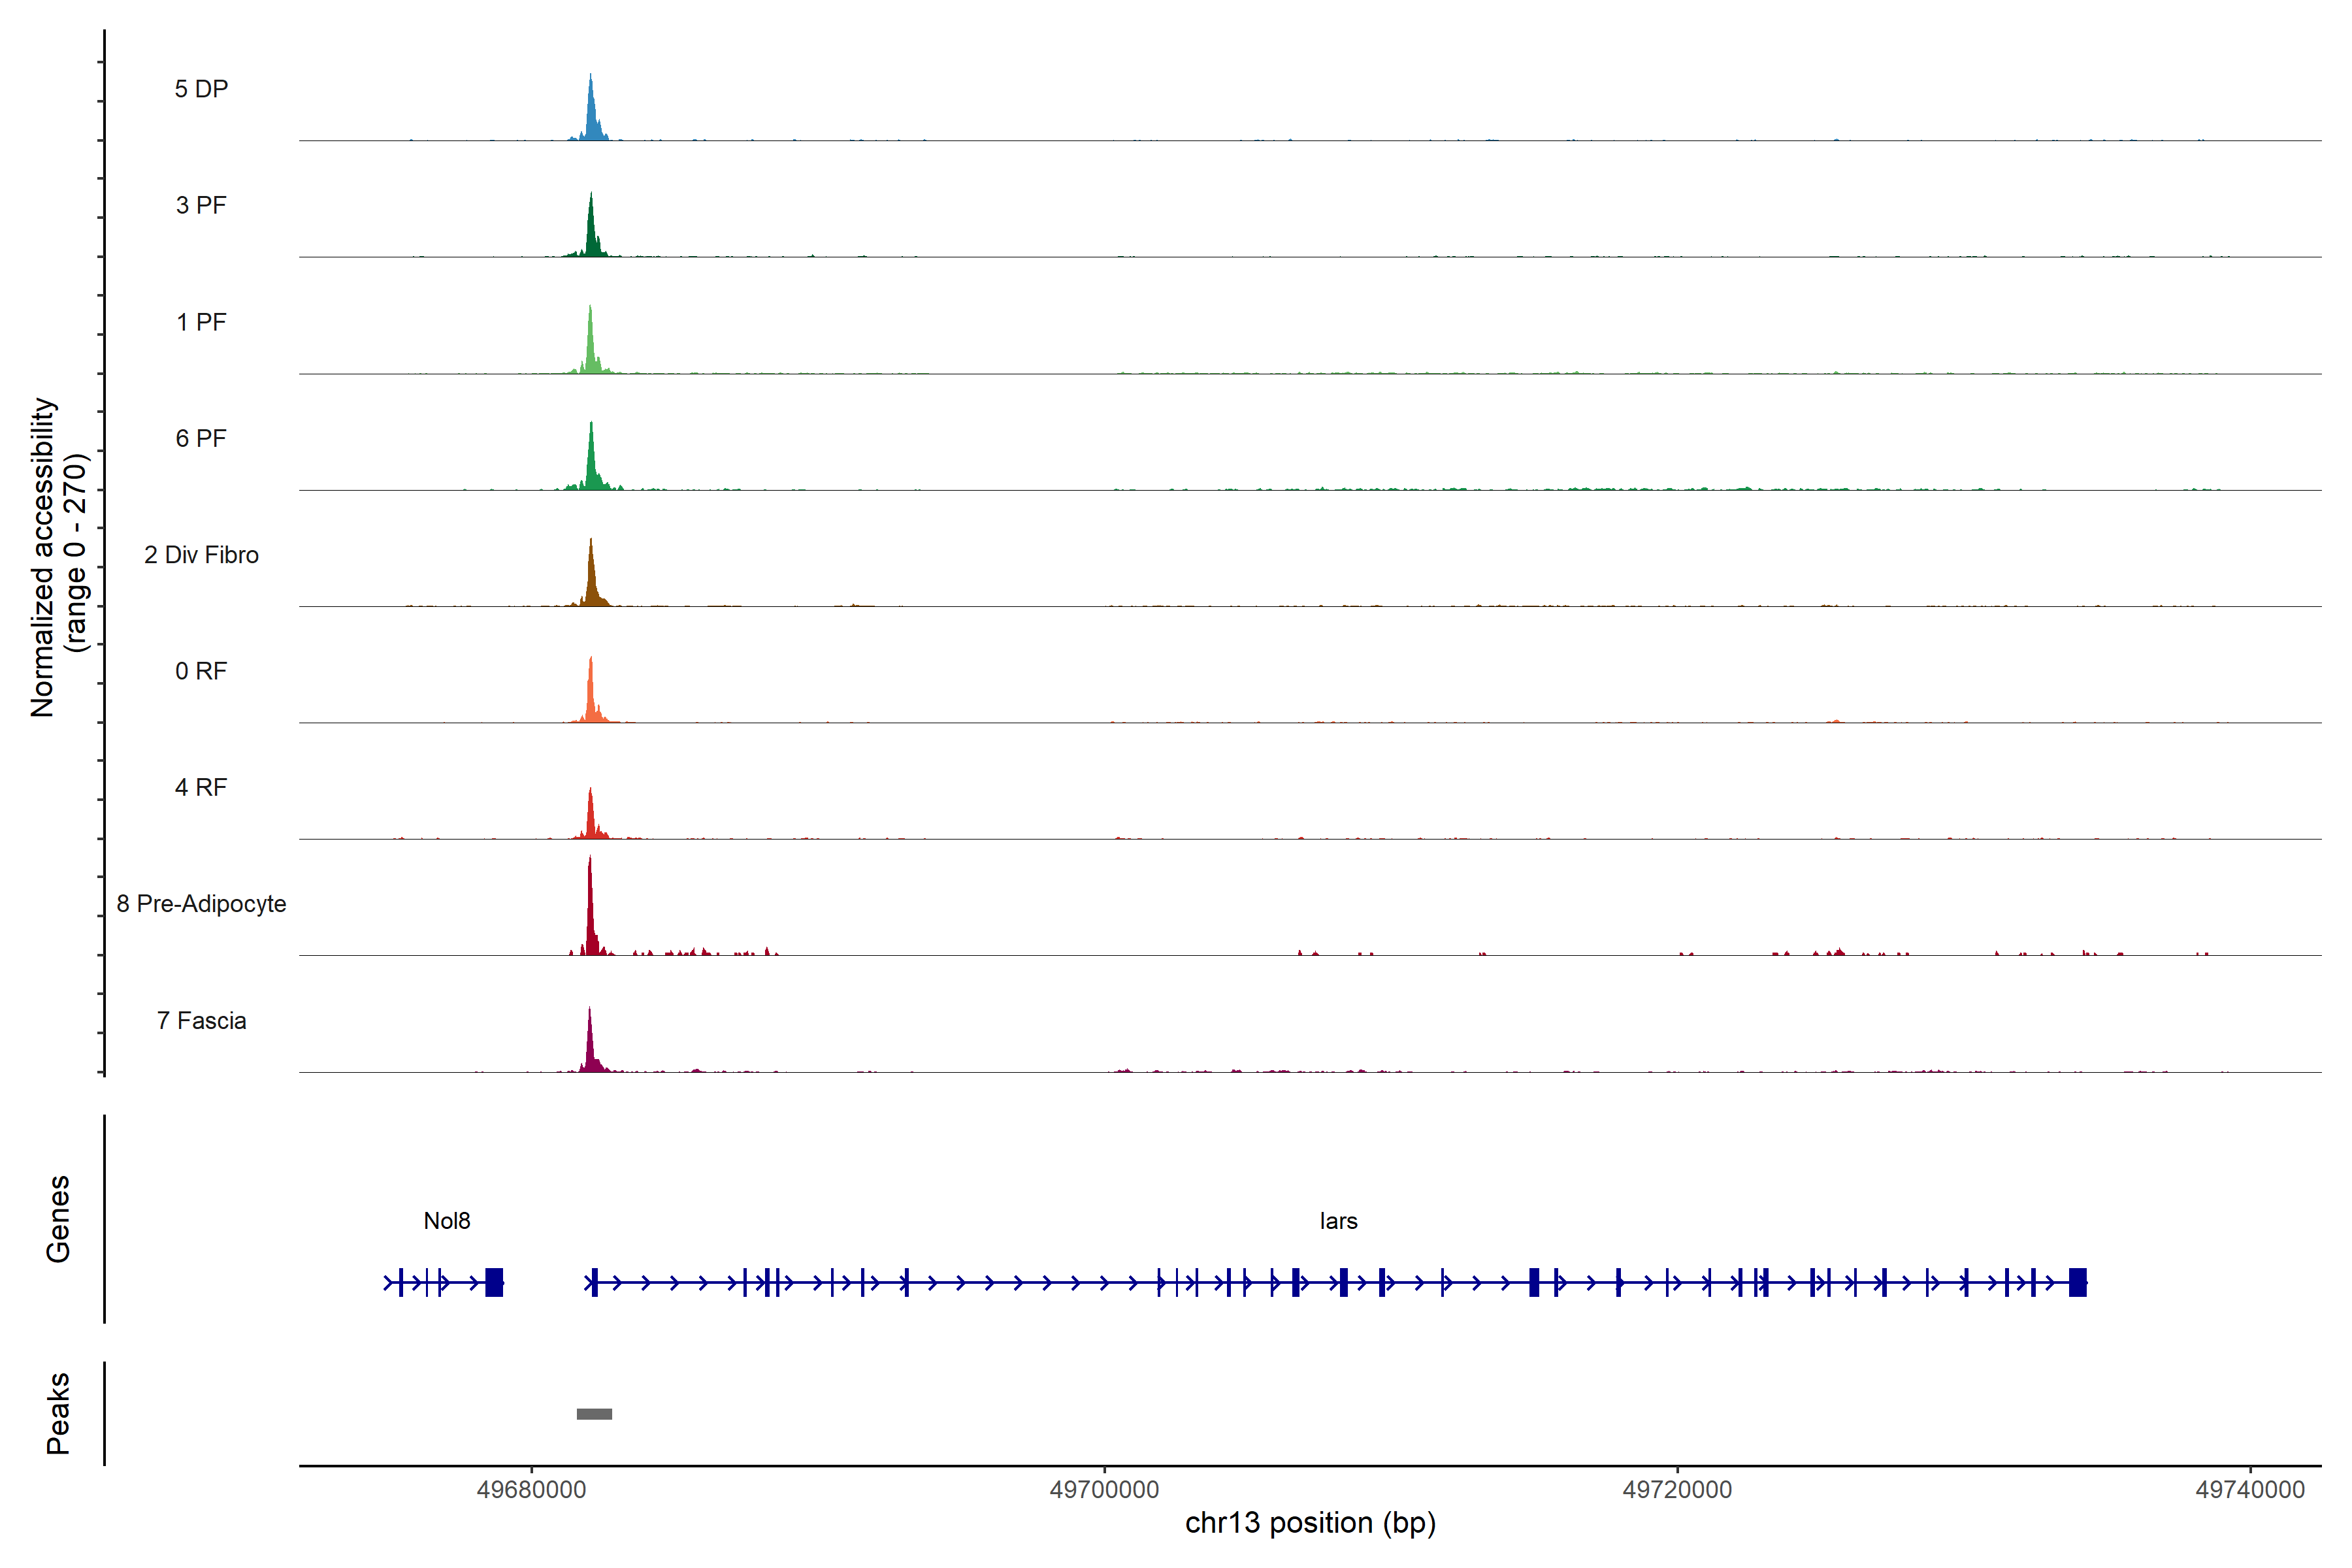Click the blue 5 DP accessibility peak
Image resolution: width=2352 pixels, height=1568 pixels.
[x=592, y=120]
